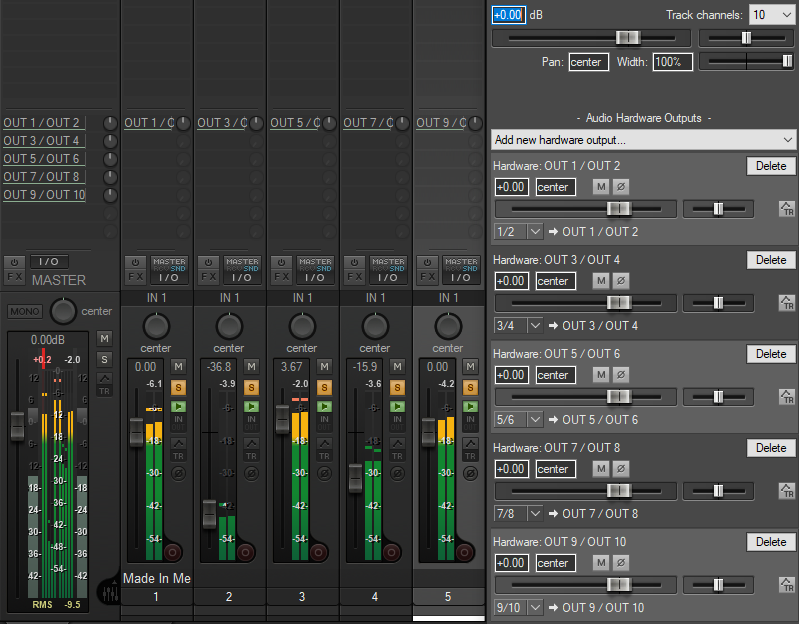Arm track 1 for recording
The image size is (799, 624).
[x=172, y=552]
